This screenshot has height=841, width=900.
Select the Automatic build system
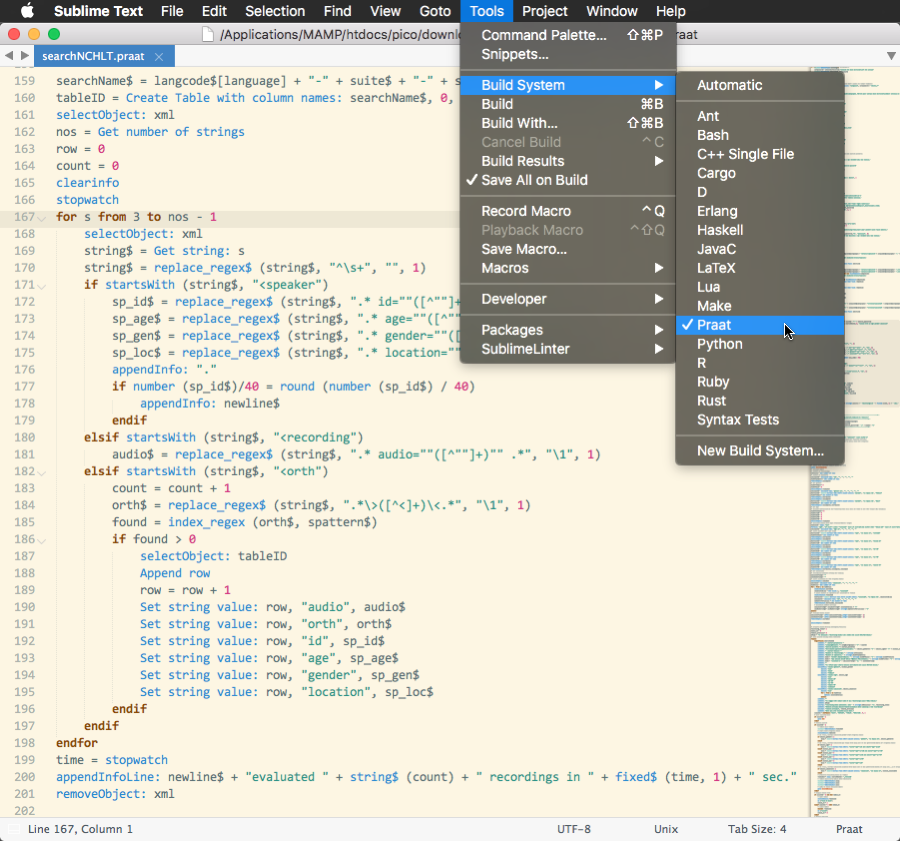[760, 85]
